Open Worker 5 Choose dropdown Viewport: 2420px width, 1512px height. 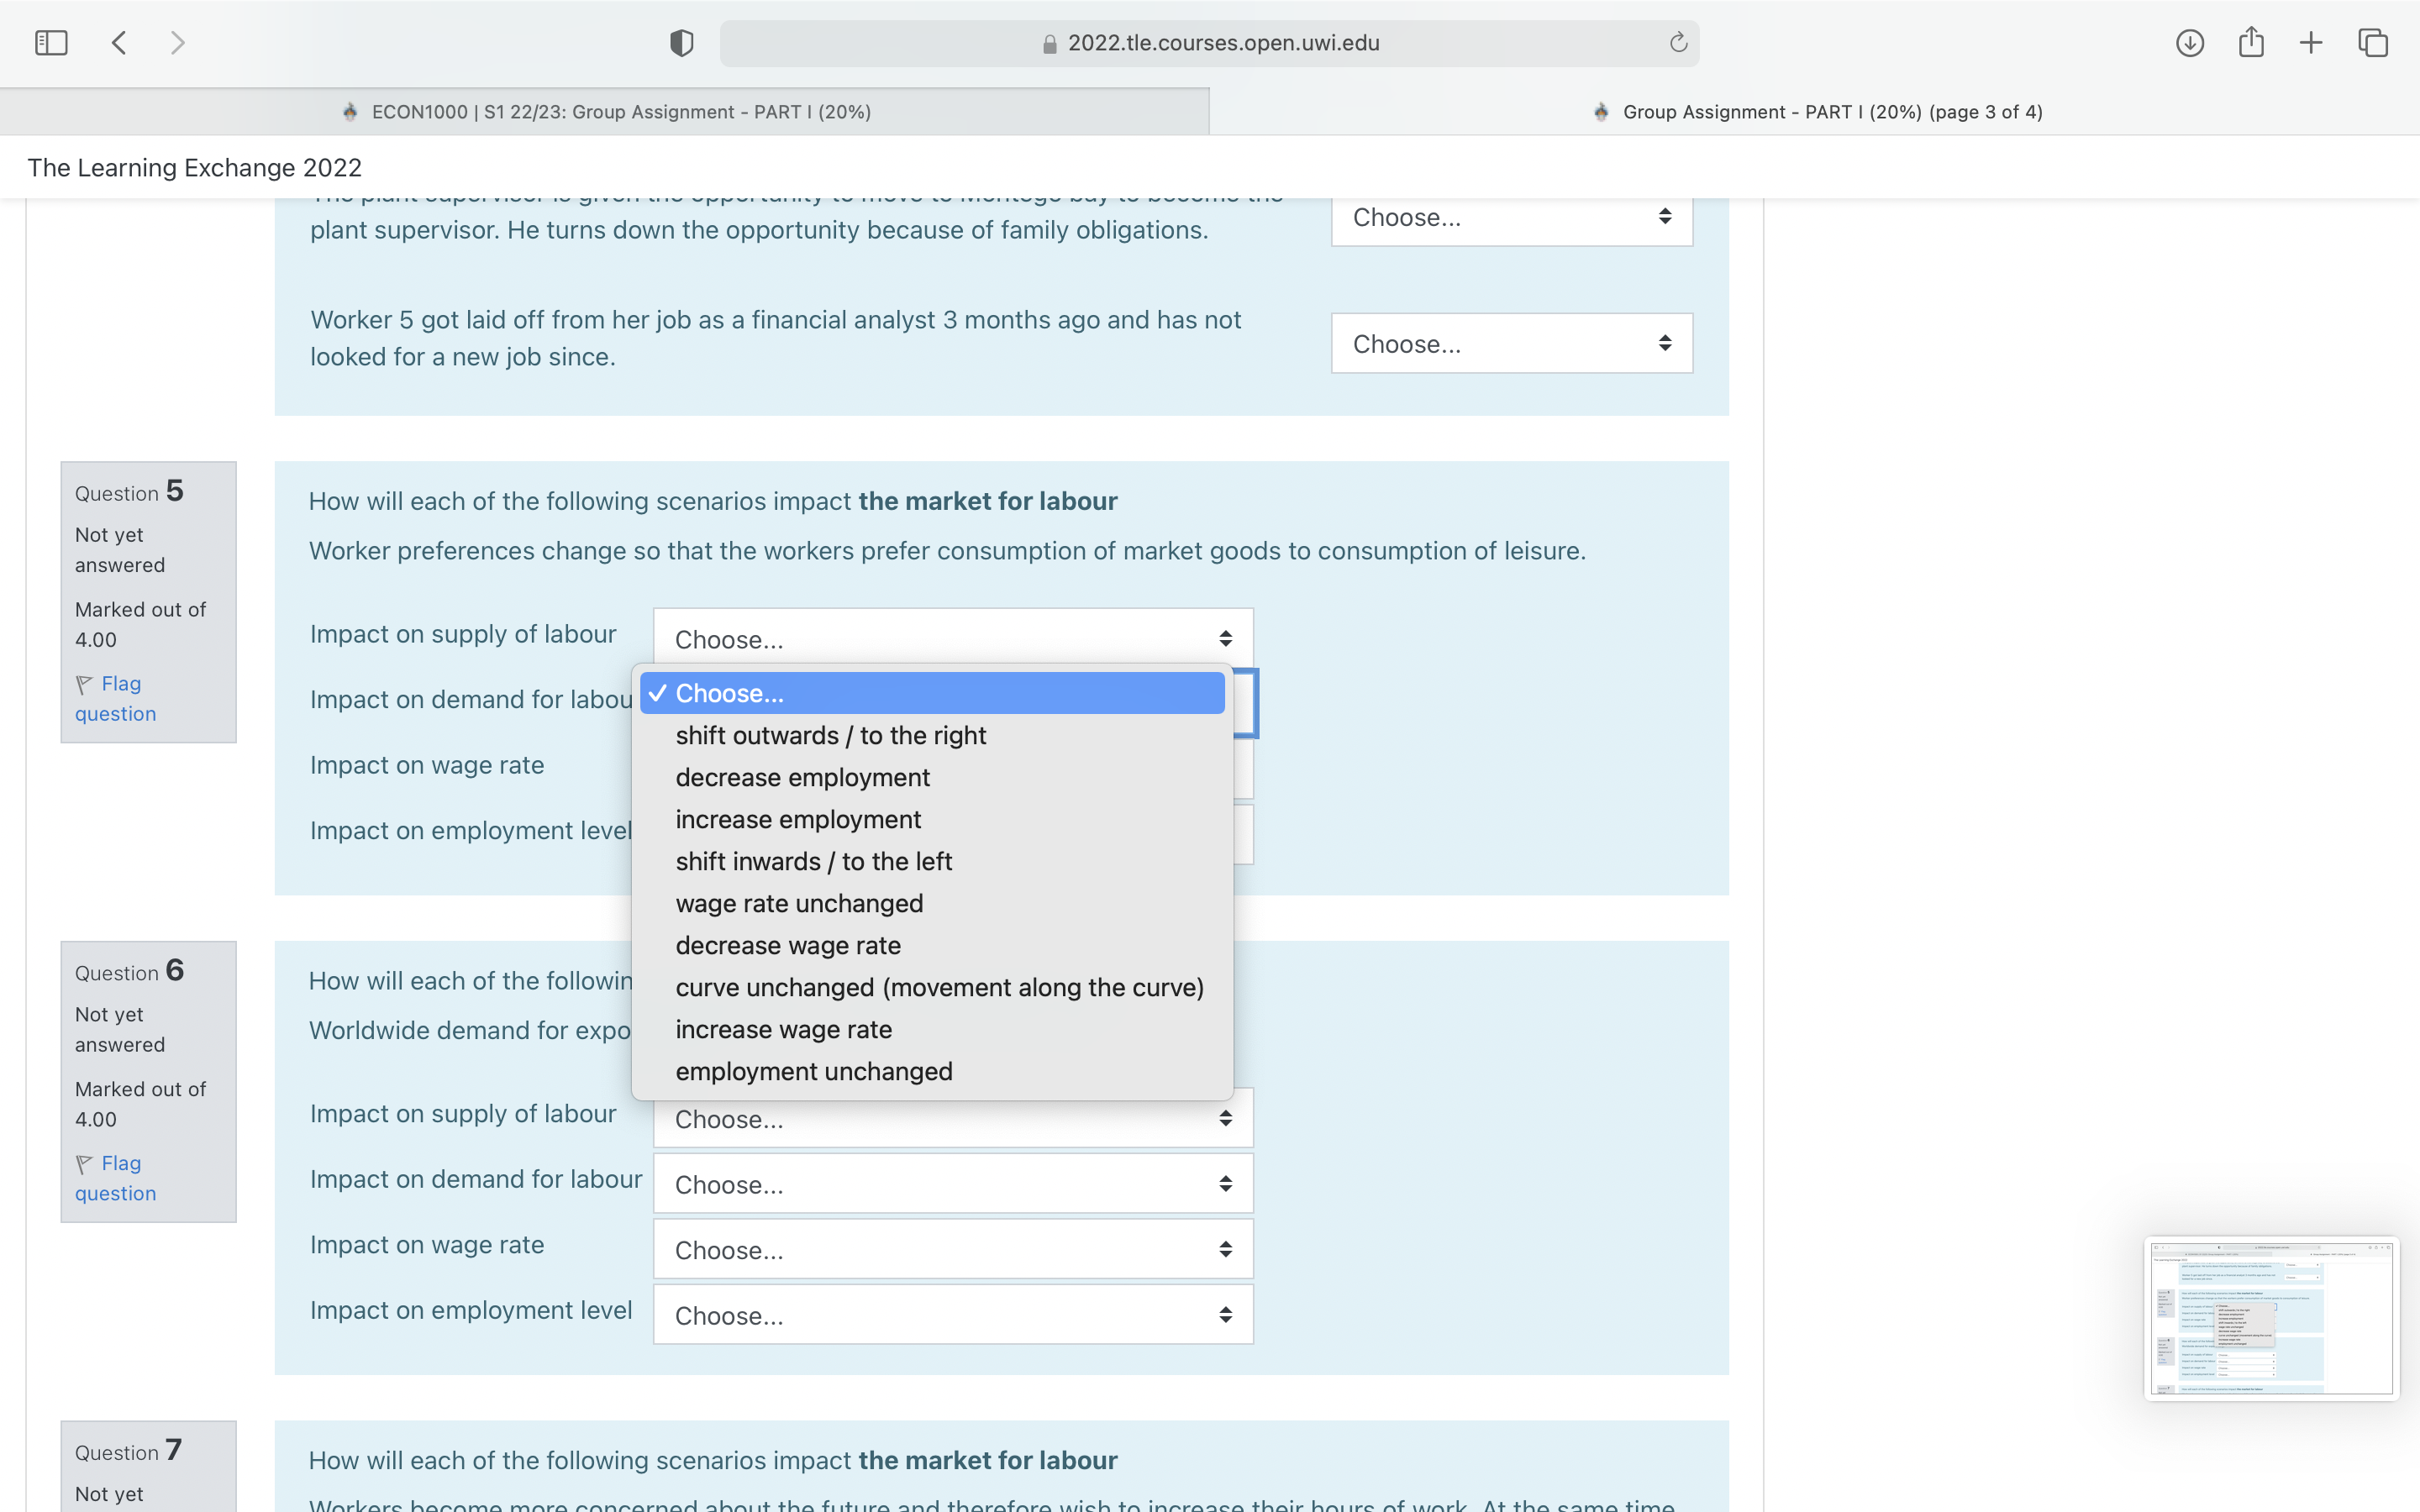(1511, 344)
